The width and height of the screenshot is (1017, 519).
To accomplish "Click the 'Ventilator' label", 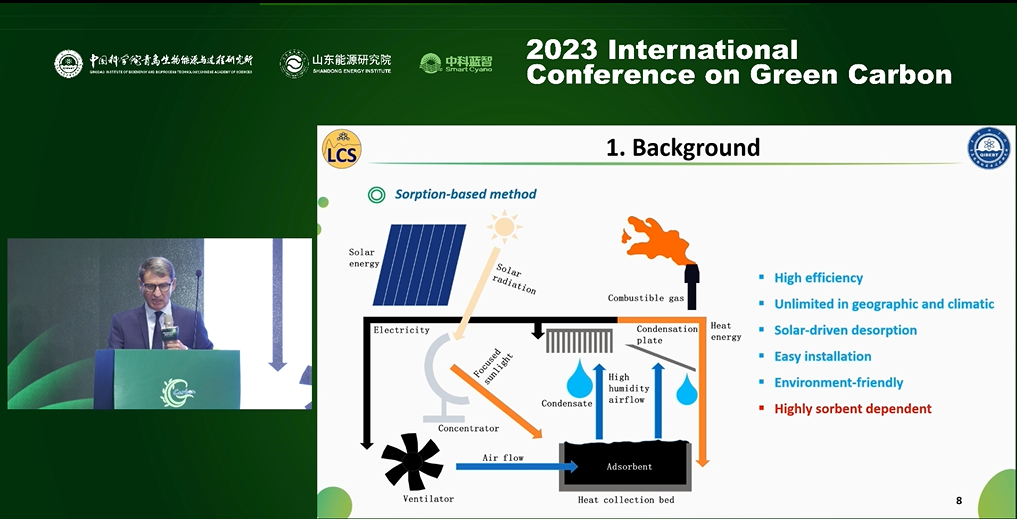I will pos(428,499).
